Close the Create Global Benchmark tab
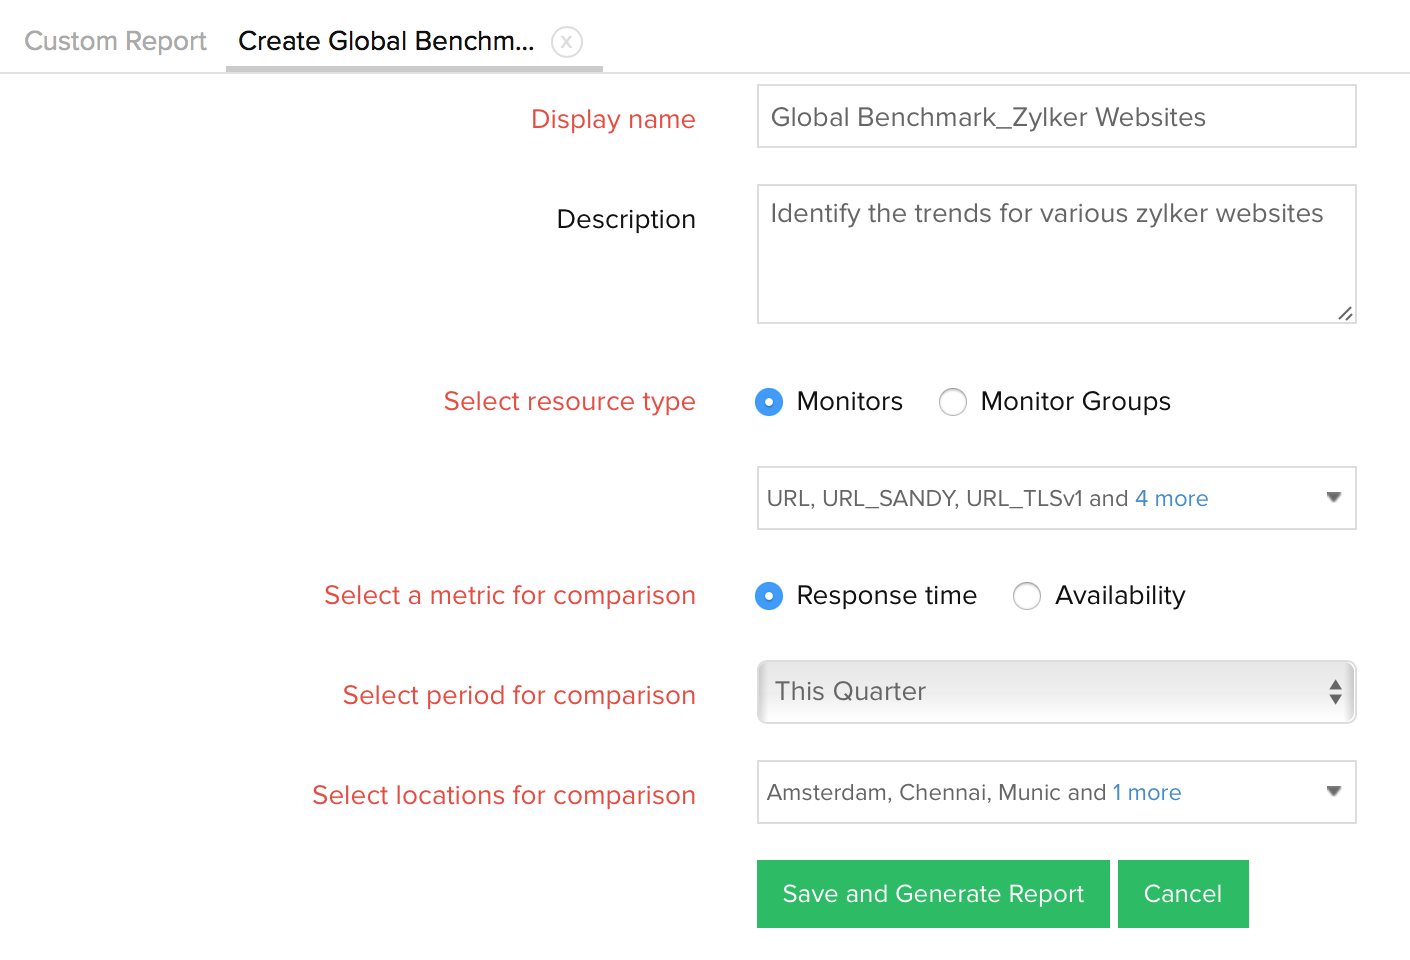Image resolution: width=1410 pixels, height=960 pixels. [566, 42]
